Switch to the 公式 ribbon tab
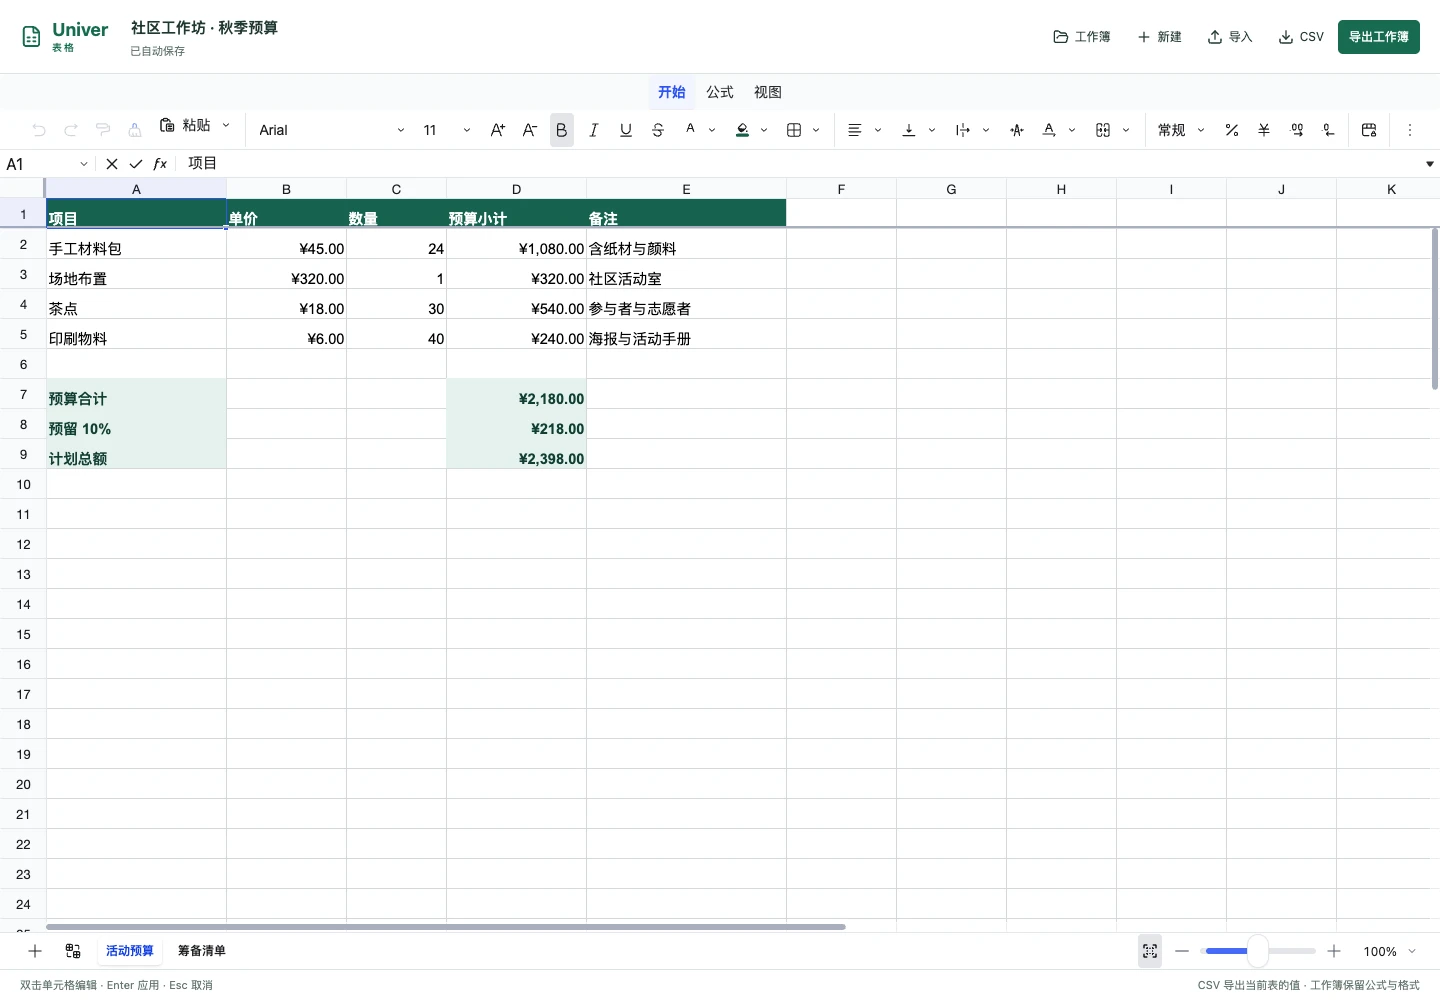Screen dimensions: 1440x1000 click(x=720, y=92)
